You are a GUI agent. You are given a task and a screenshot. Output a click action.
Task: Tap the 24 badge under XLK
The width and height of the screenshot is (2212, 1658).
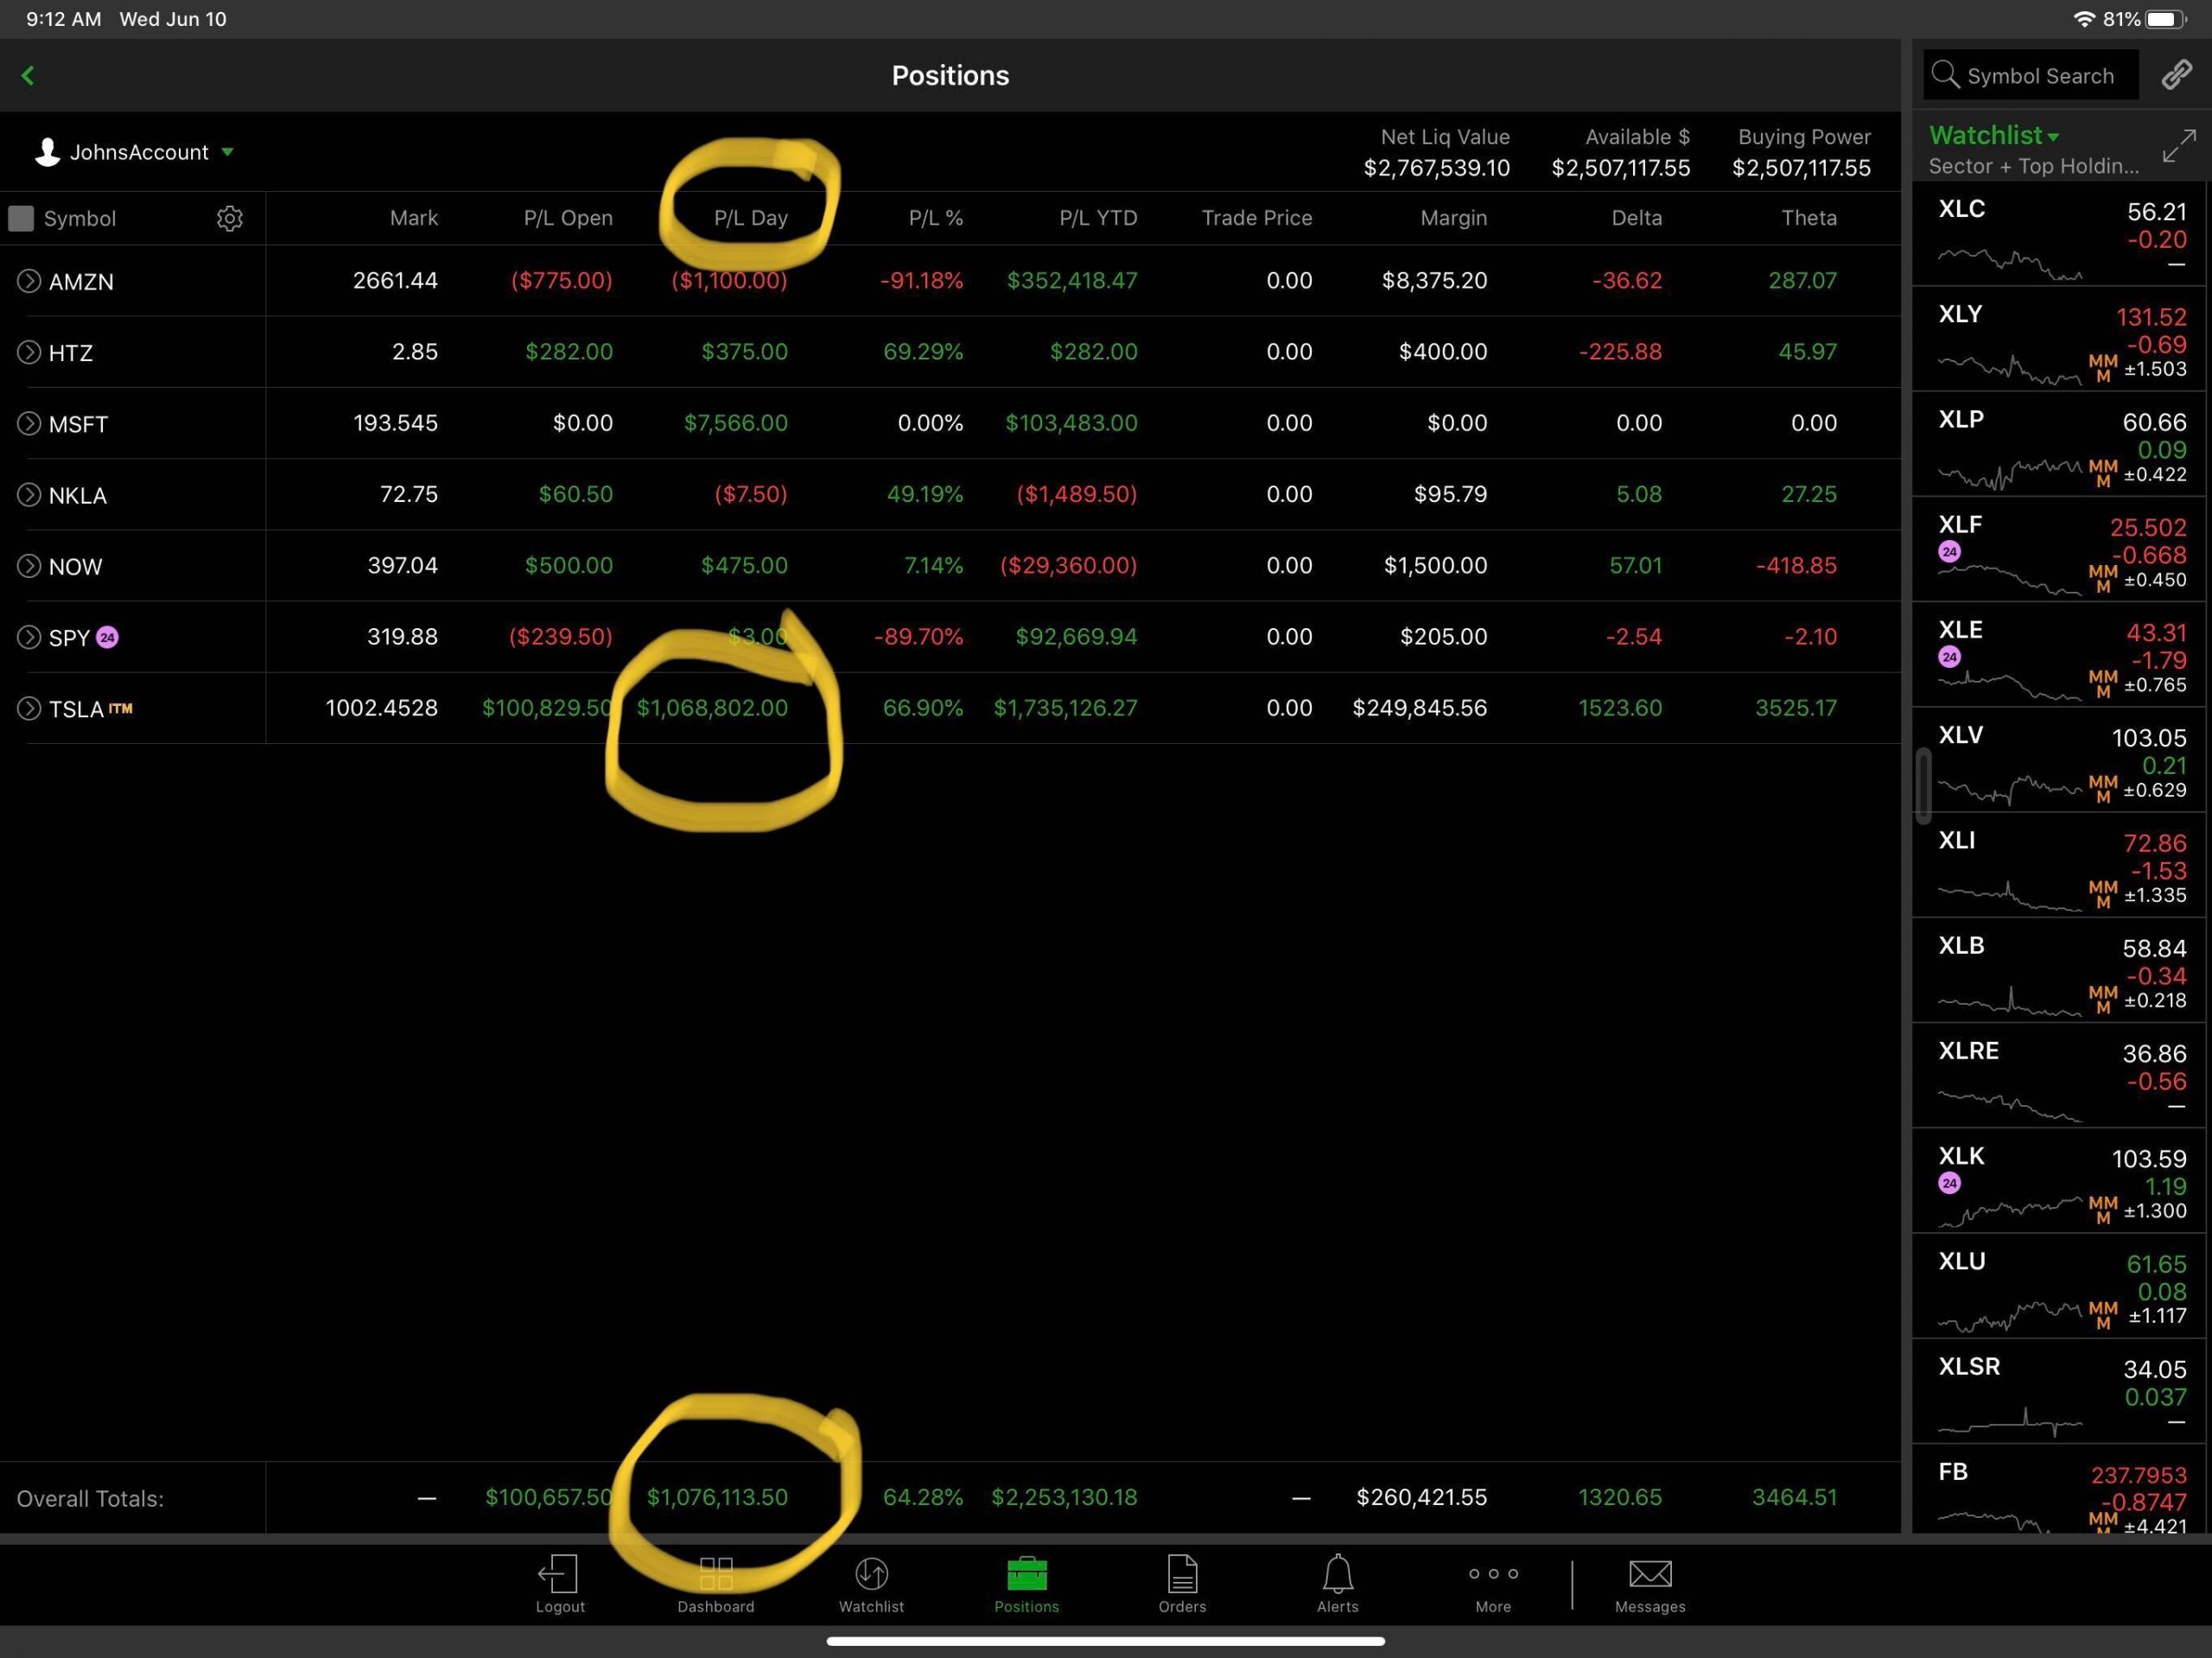[1949, 1183]
